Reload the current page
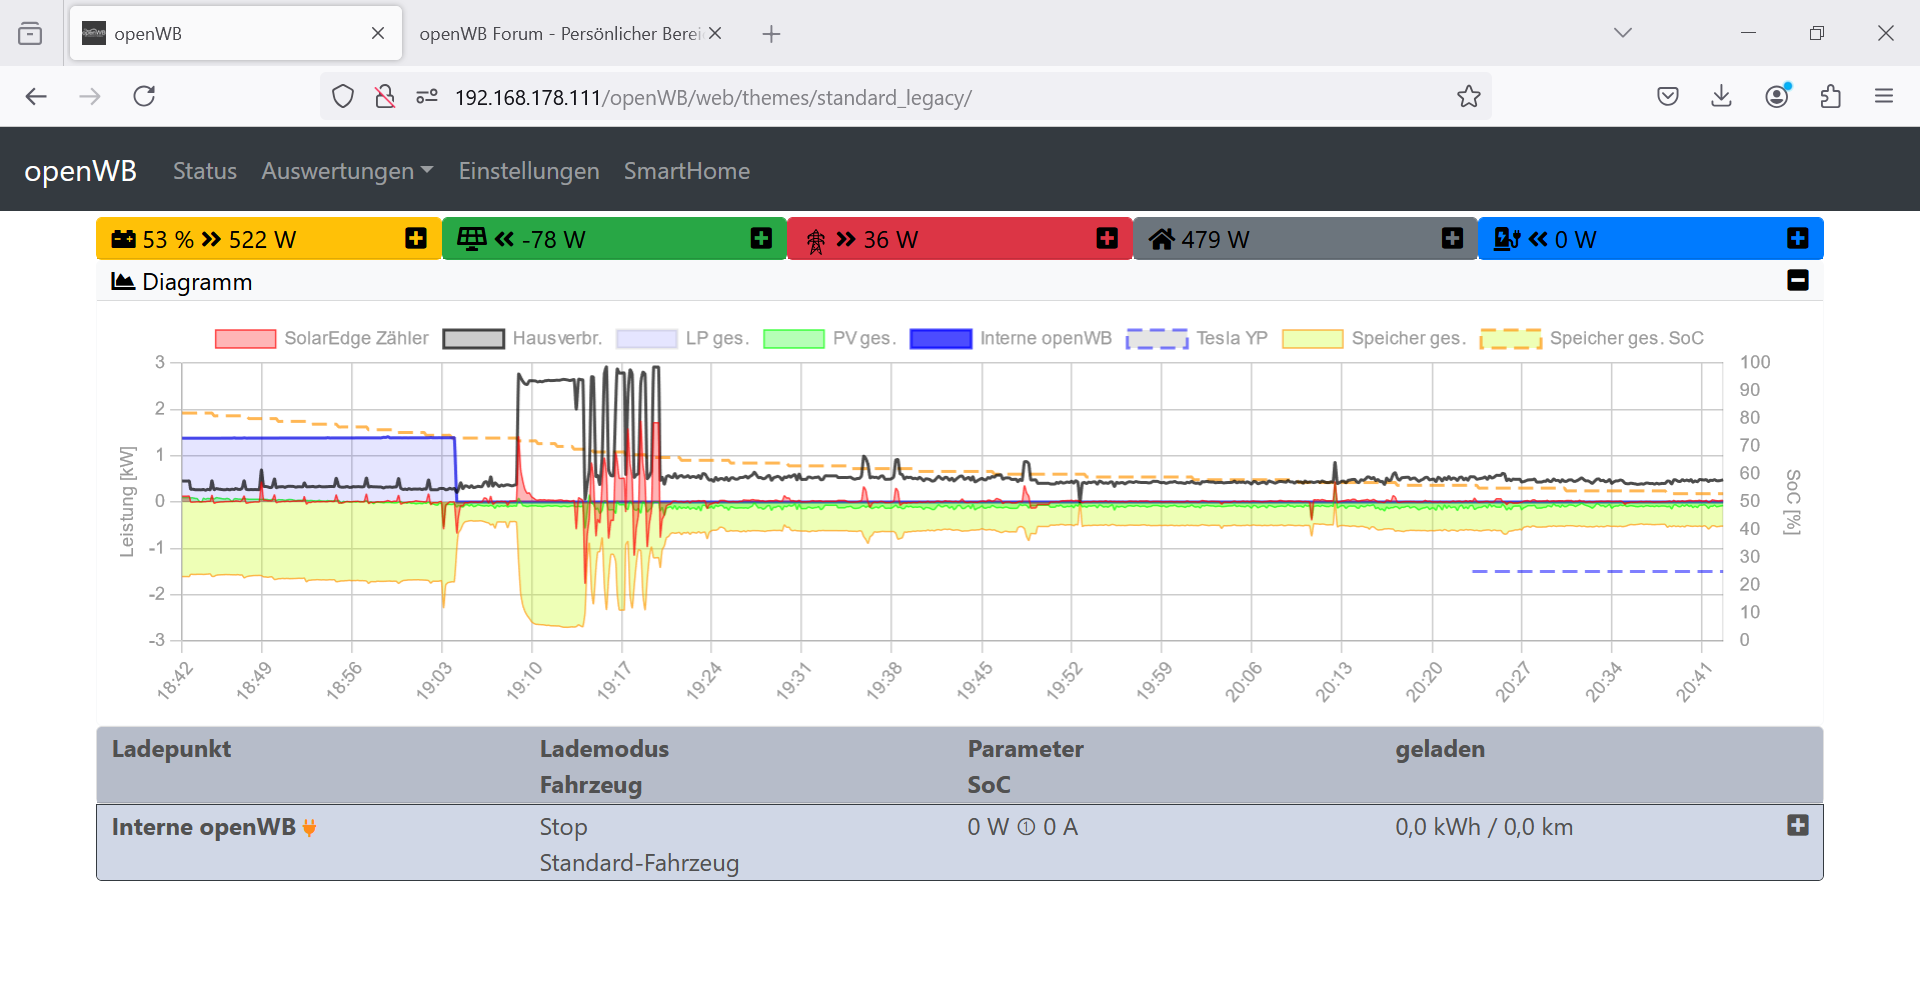1920x1008 pixels. [x=144, y=96]
